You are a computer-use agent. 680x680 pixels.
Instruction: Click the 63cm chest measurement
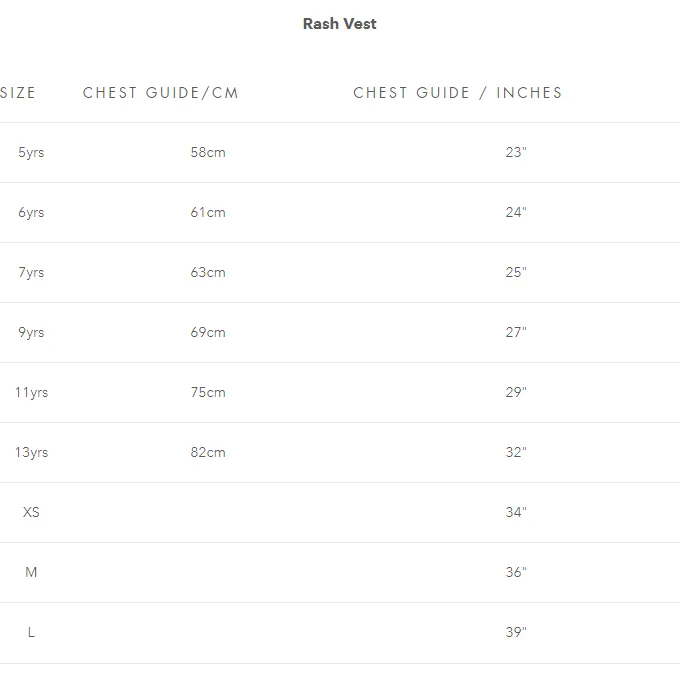(x=208, y=272)
